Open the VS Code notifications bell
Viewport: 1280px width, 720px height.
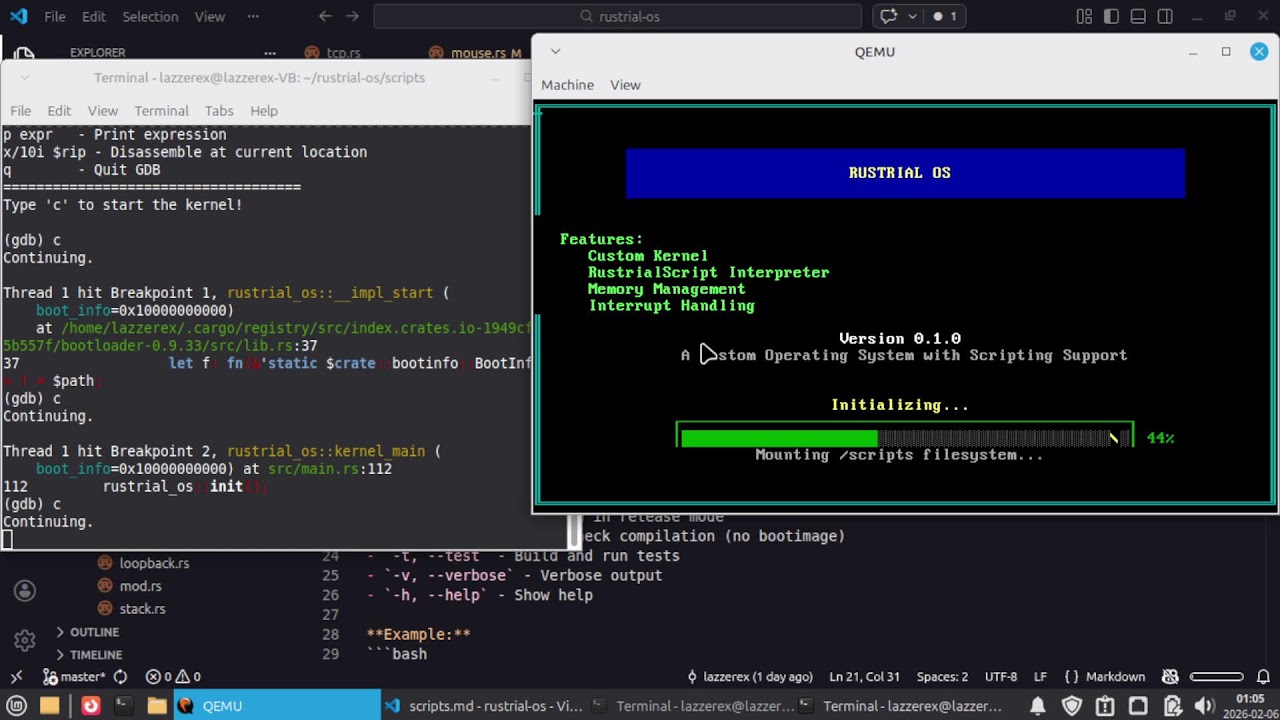pyautogui.click(x=1263, y=677)
